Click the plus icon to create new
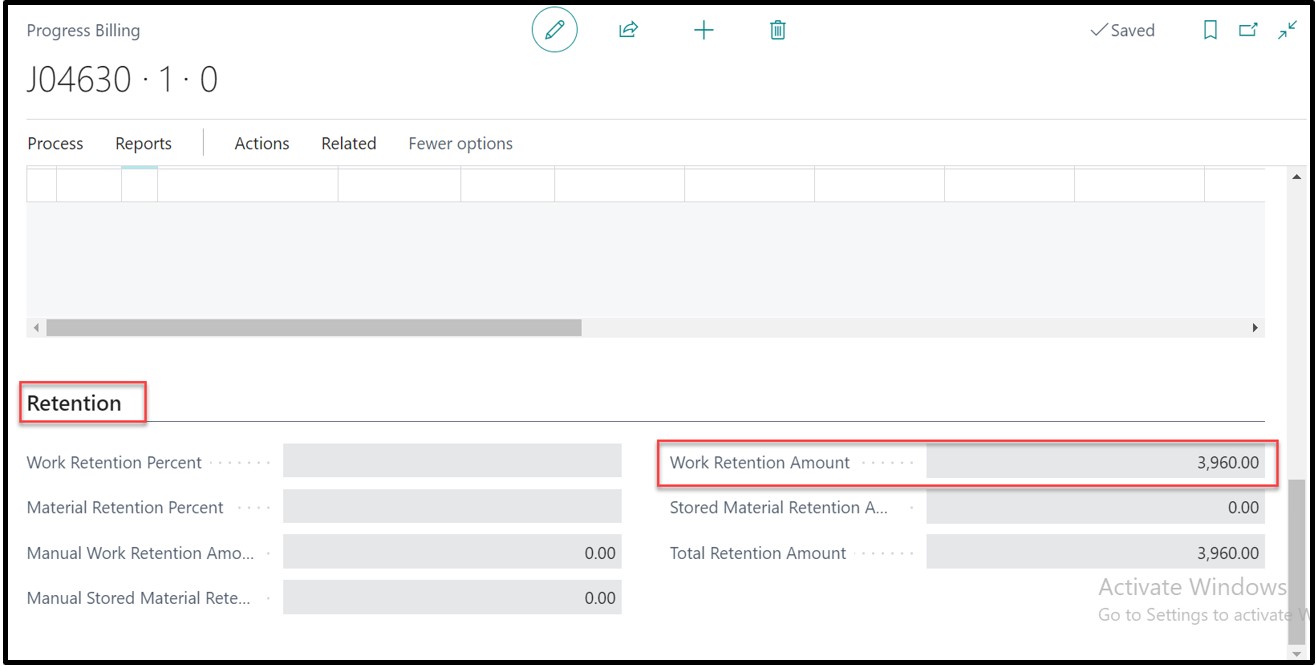The image size is (1316, 666). [x=704, y=30]
